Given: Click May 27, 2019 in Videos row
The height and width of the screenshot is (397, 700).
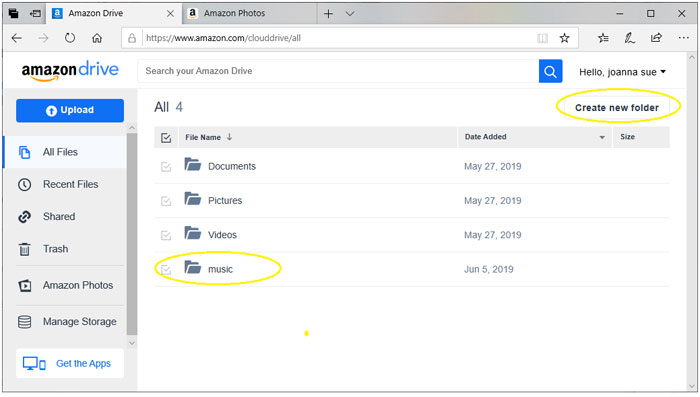Looking at the screenshot, I should (x=492, y=235).
